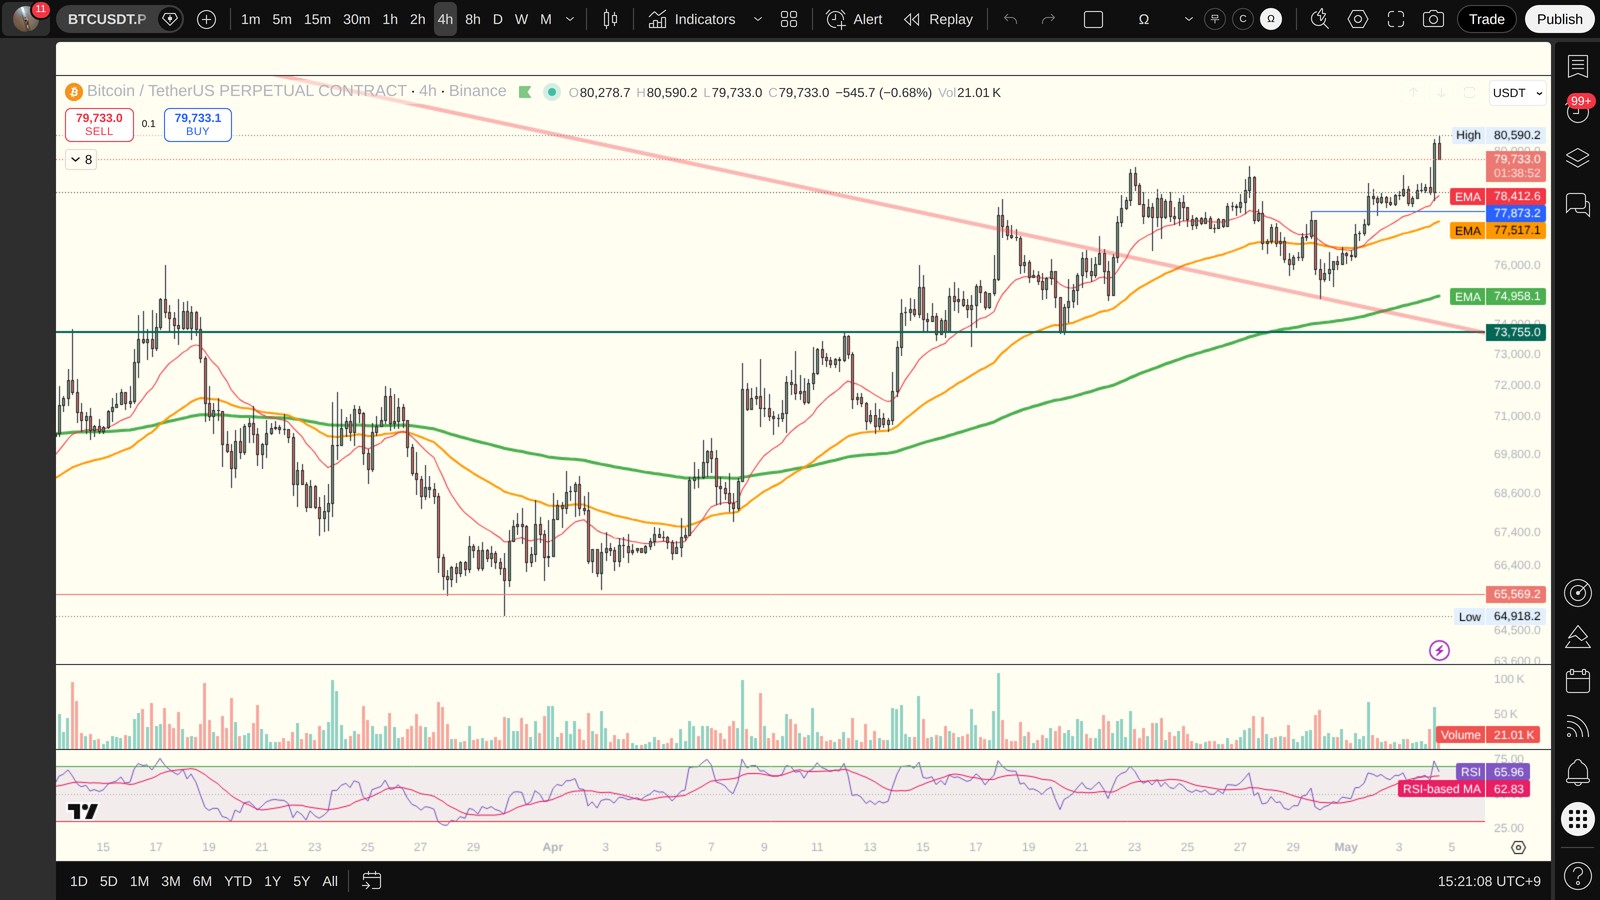Select the All date range
The image size is (1600, 900).
click(x=330, y=881)
